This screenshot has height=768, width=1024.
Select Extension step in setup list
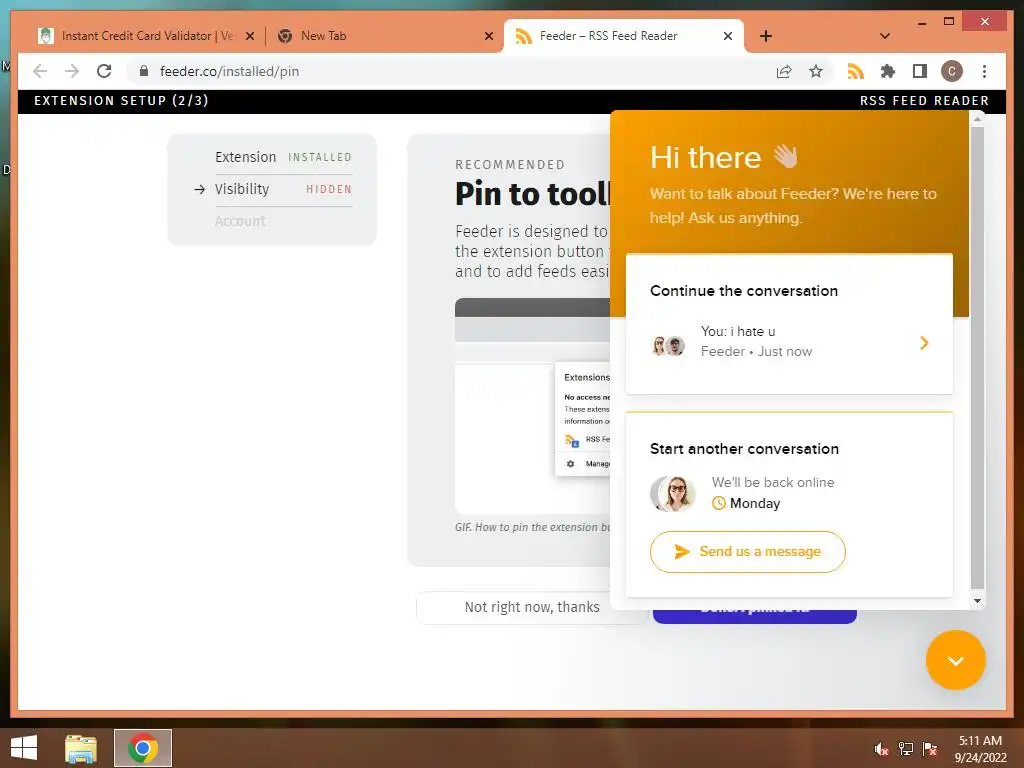283,157
